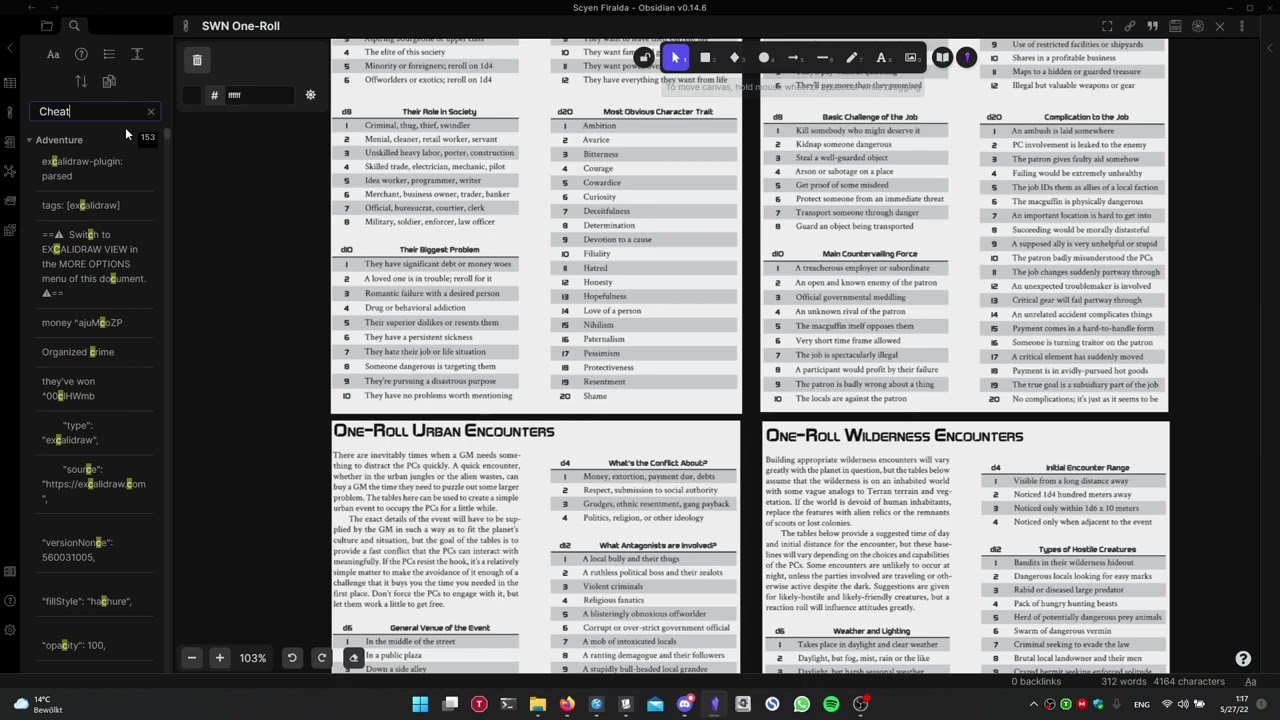Toggle fullscreen mode header icon

click(1107, 26)
